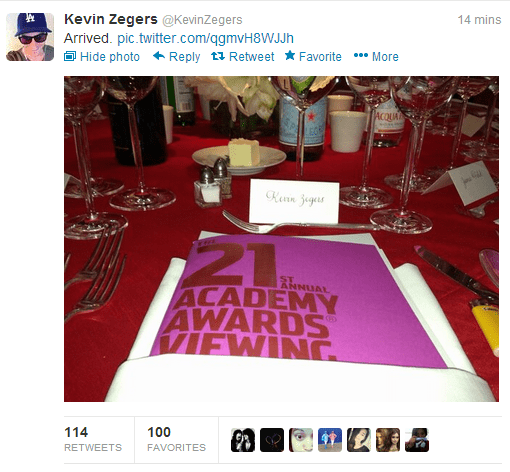Open the last retweeter avatar thumbnail
The image size is (510, 472).
[x=417, y=440]
